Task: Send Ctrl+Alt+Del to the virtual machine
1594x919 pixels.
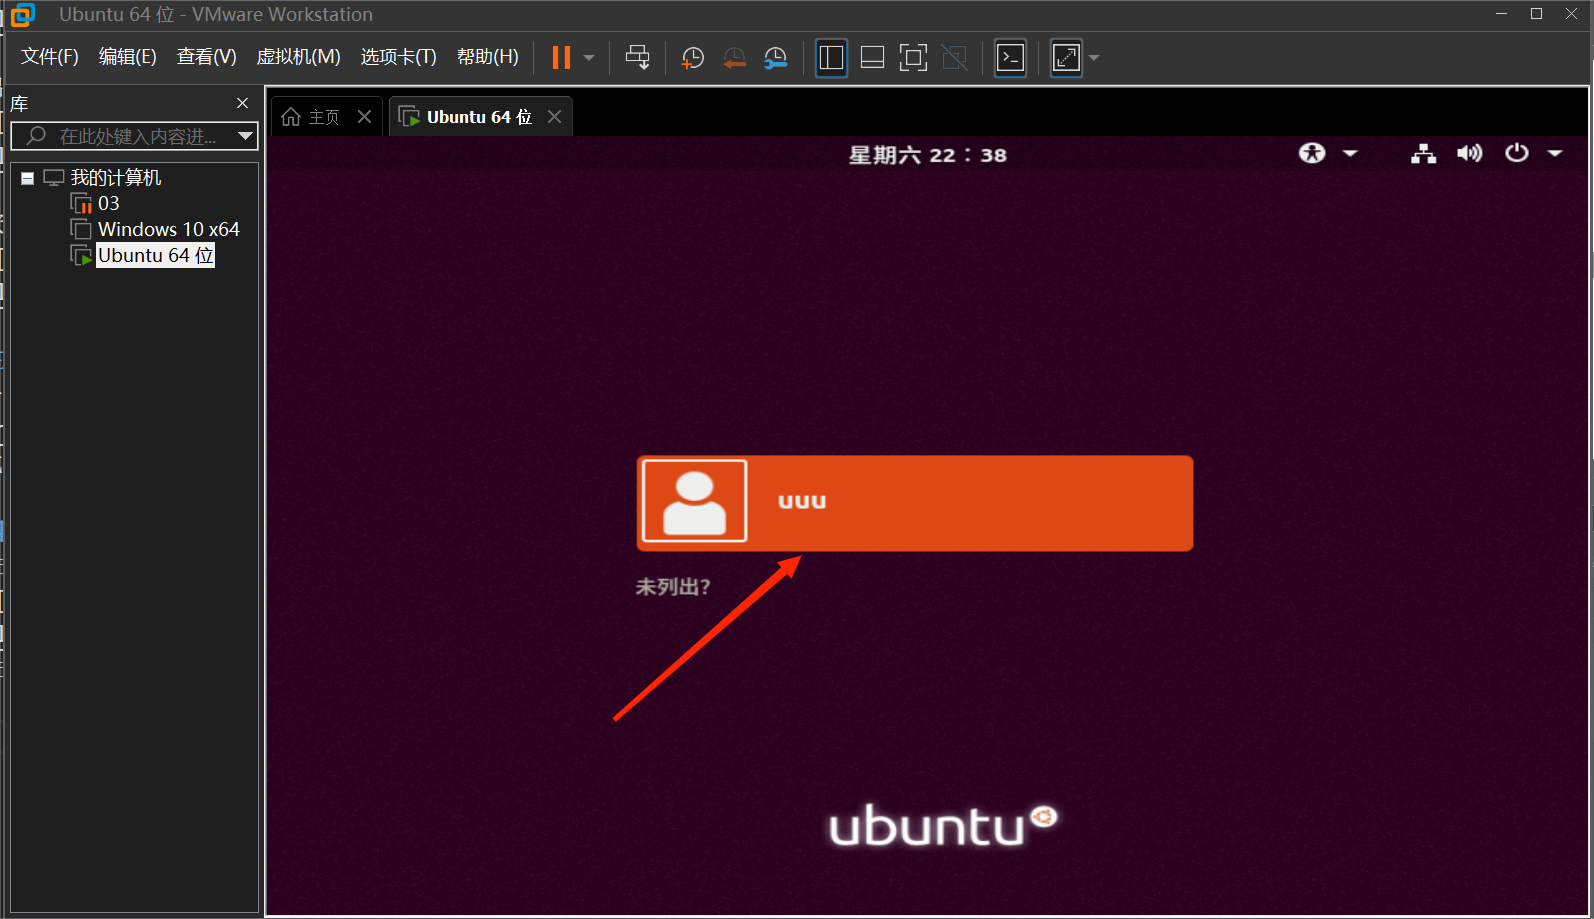Action: (x=637, y=58)
